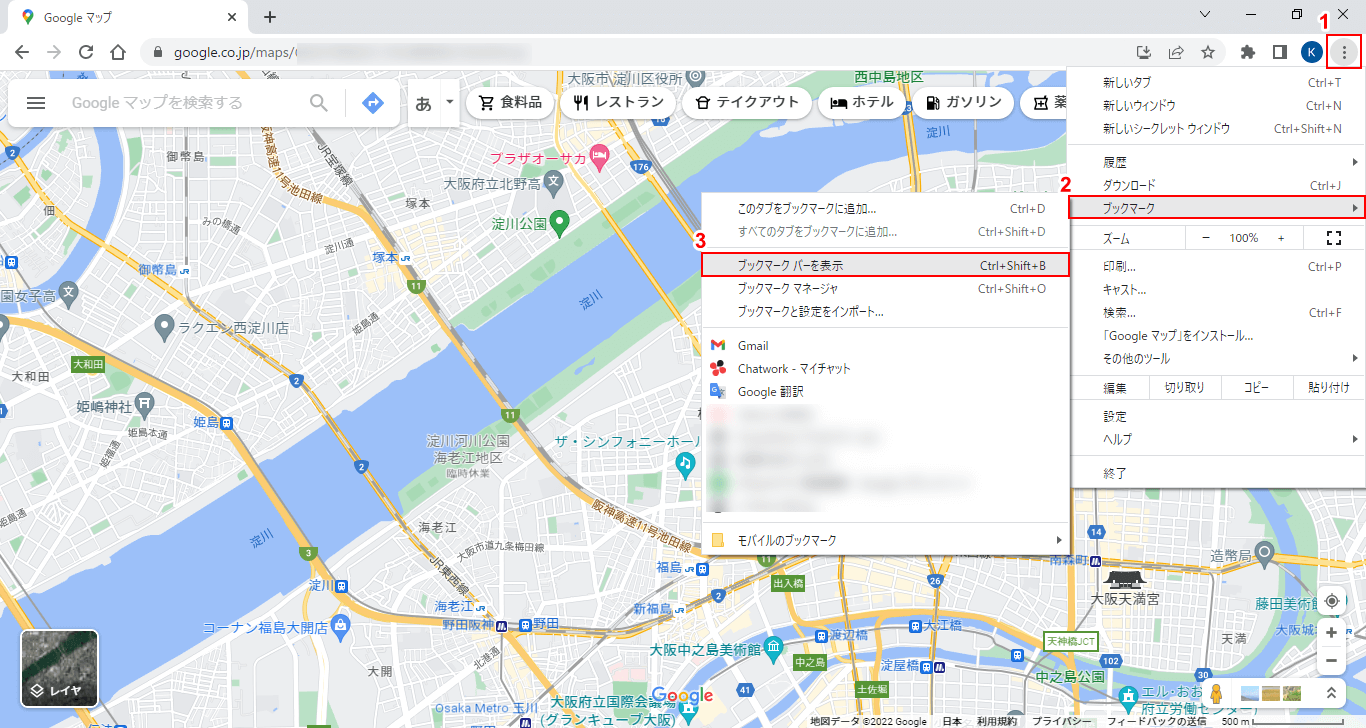Viewport: 1366px width, 728px height.
Task: Expand the ヘルプ submenu
Action: (x=1216, y=439)
